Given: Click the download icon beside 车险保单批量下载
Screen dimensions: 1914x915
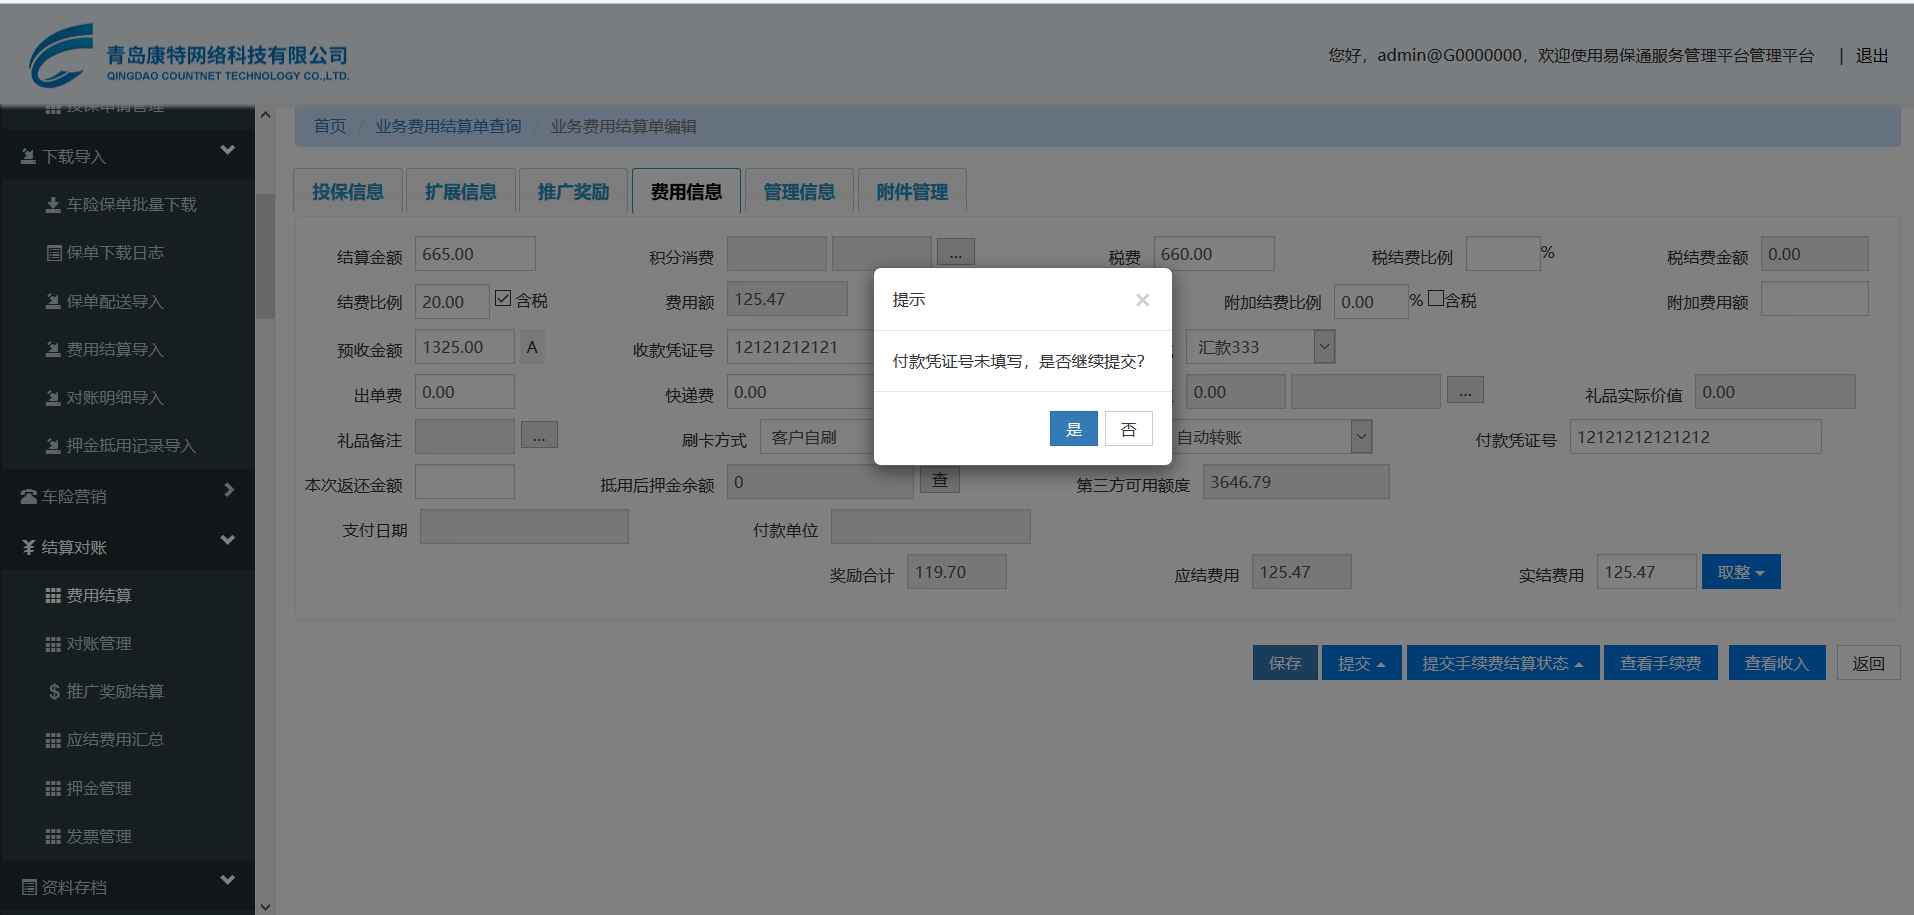Looking at the screenshot, I should coord(53,205).
